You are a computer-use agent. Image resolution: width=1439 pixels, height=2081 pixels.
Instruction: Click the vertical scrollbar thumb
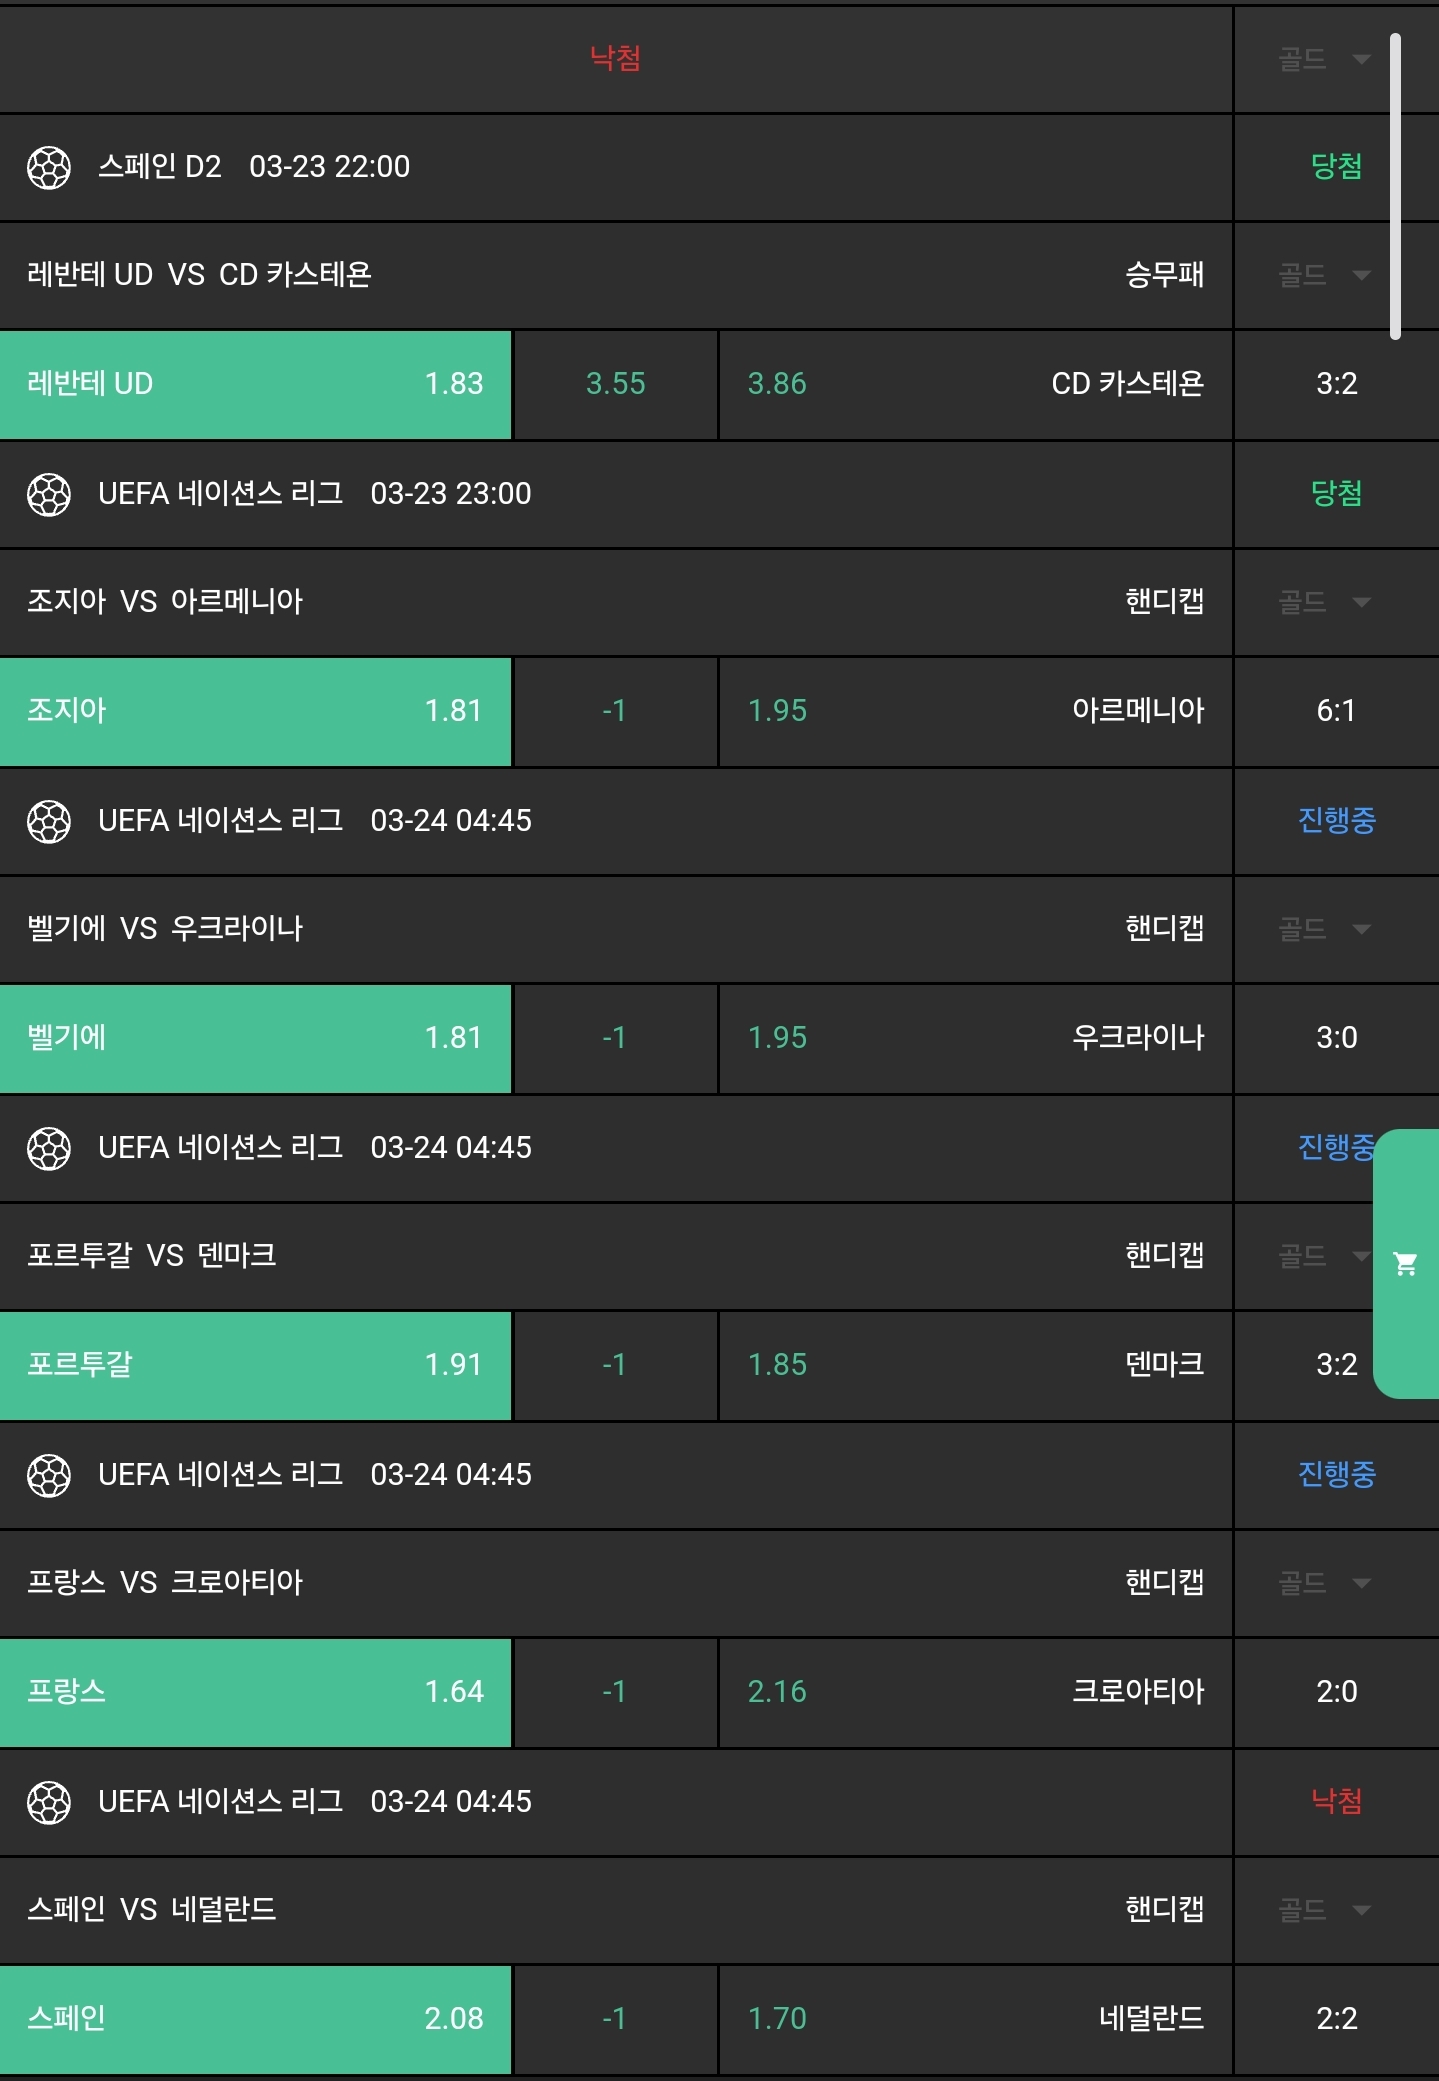[1395, 186]
